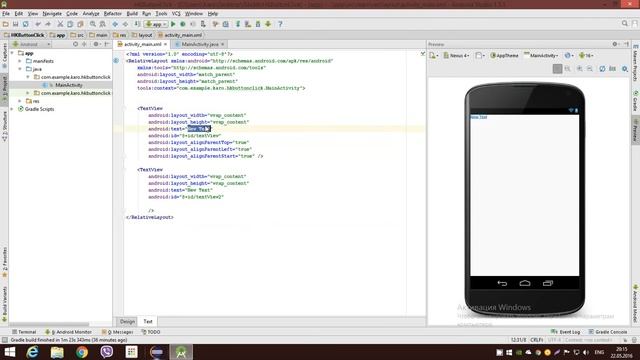640x360 pixels.
Task: Switch to the MainActivity.java tab
Action: (x=199, y=44)
